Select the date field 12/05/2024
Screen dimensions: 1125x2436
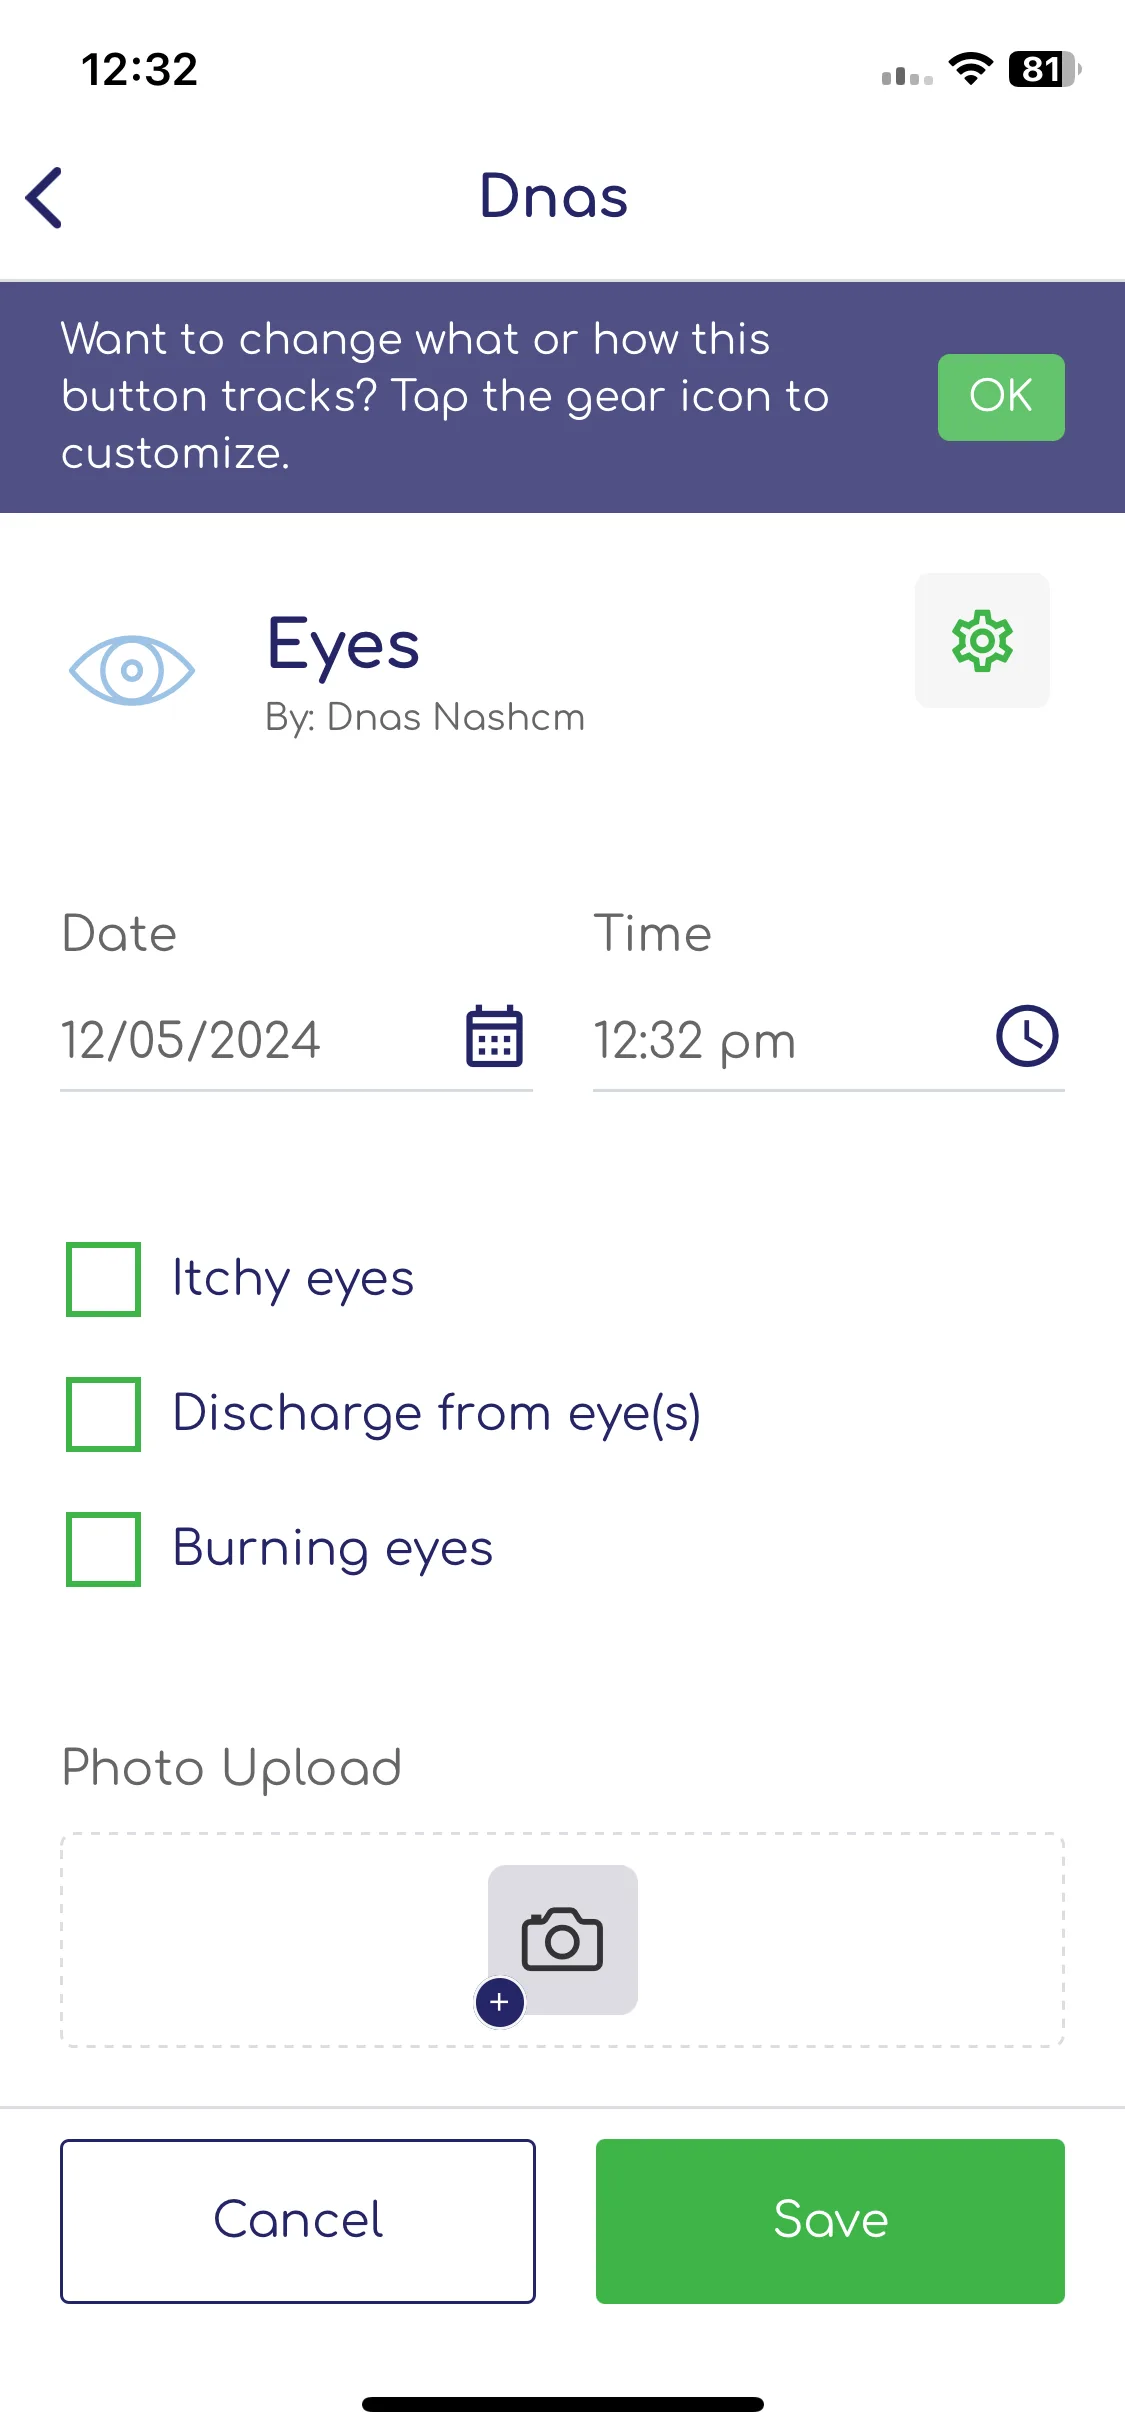[296, 1040]
